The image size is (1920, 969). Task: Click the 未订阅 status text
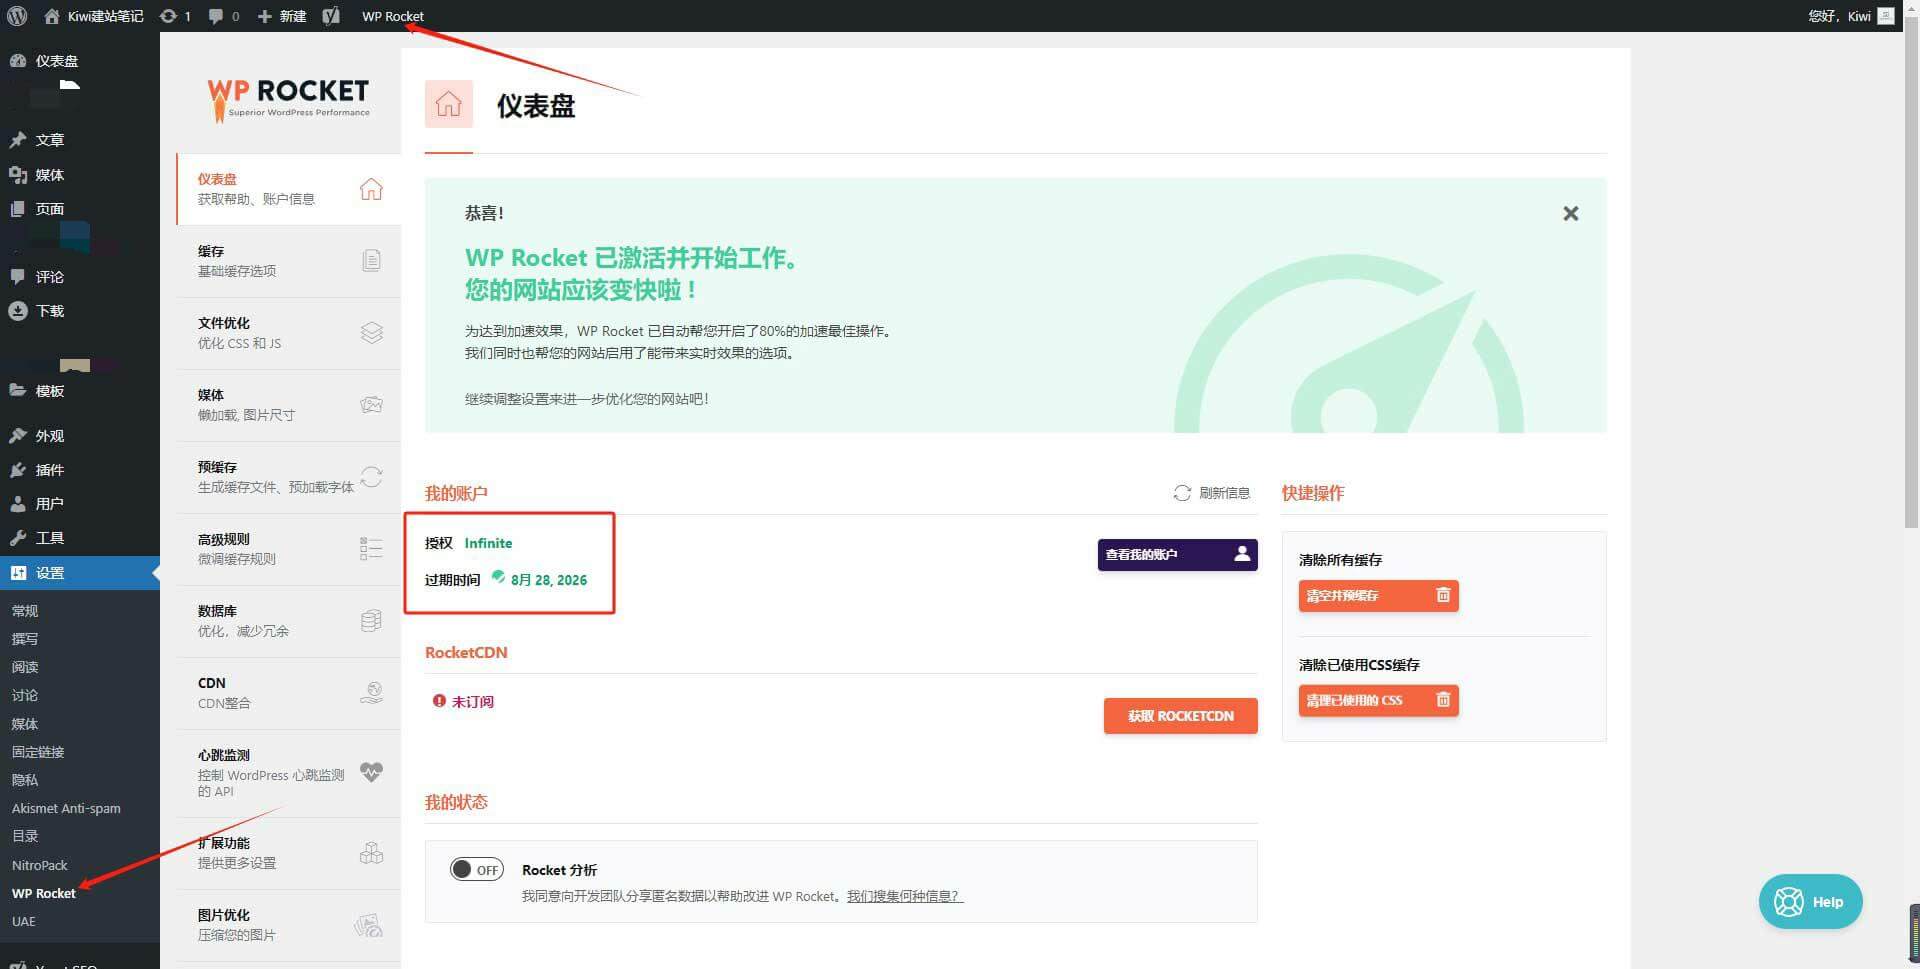coord(472,702)
